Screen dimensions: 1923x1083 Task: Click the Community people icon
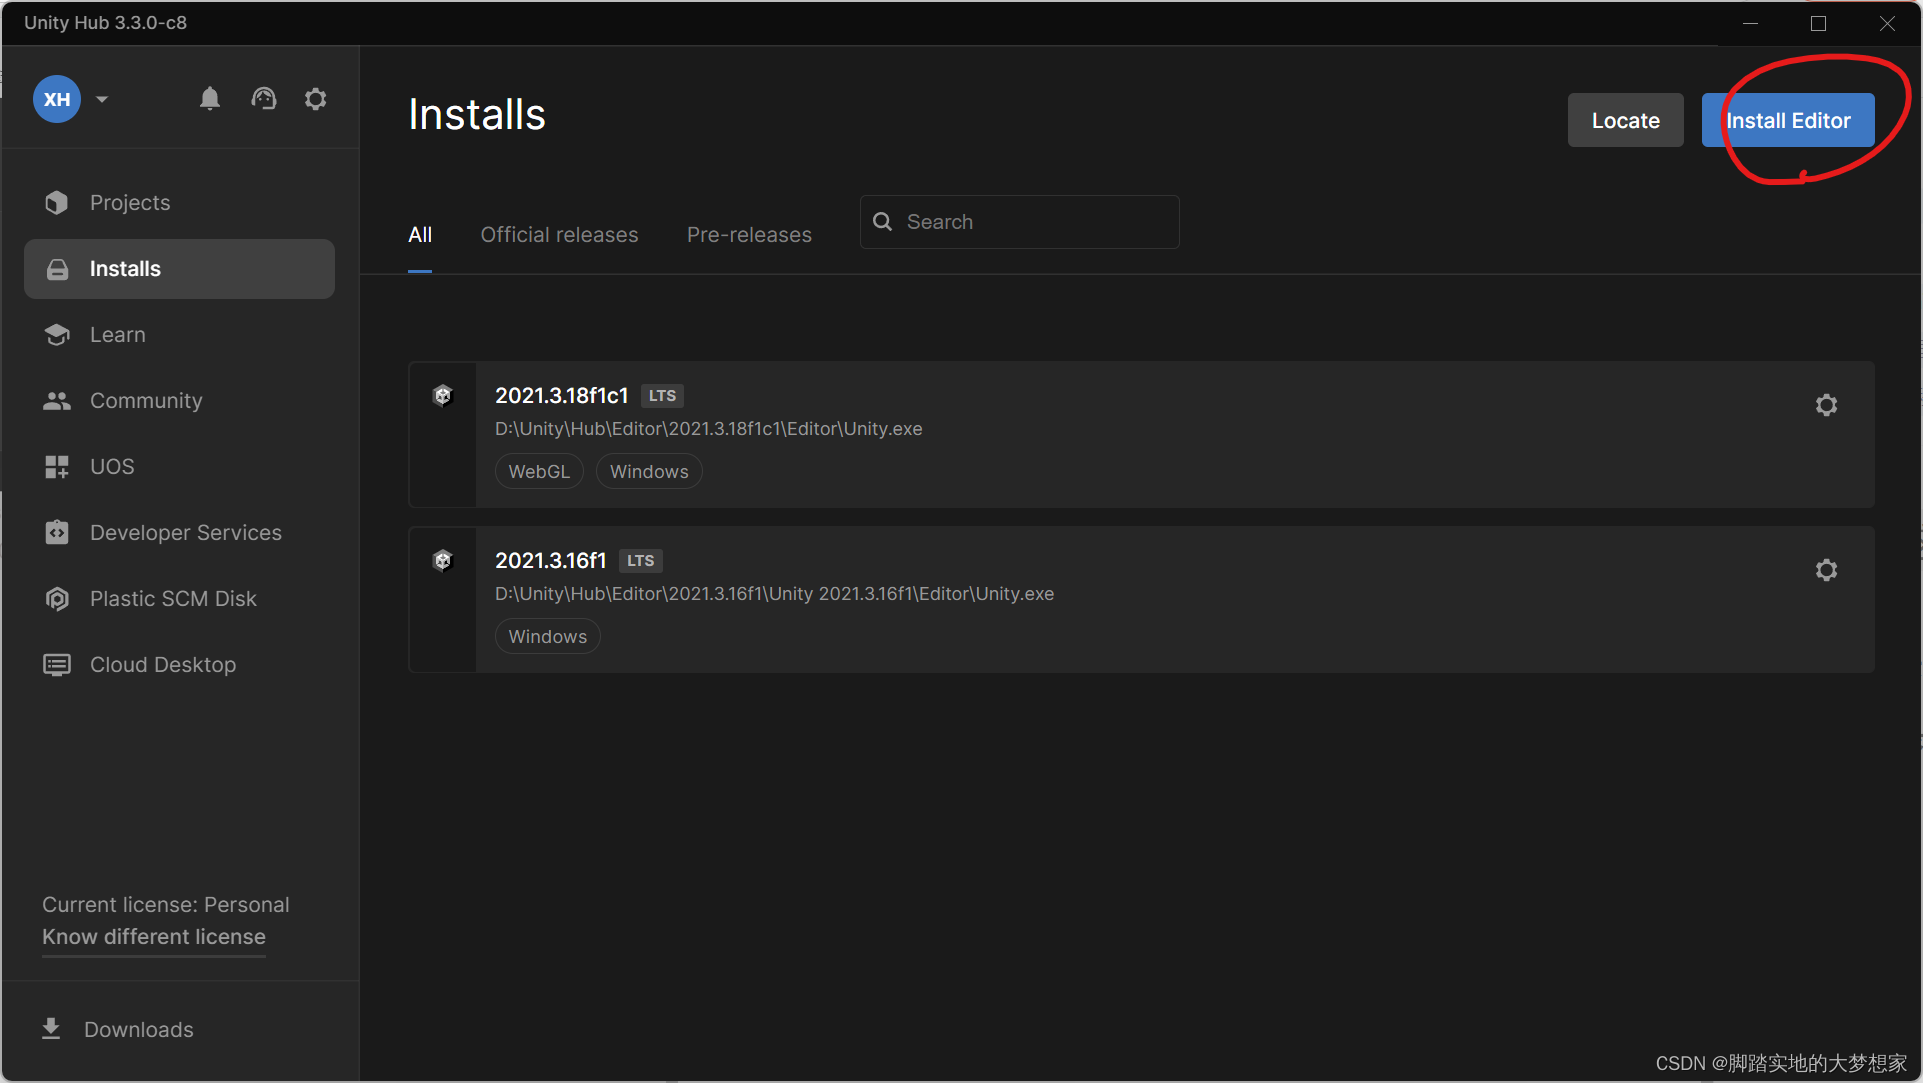57,401
